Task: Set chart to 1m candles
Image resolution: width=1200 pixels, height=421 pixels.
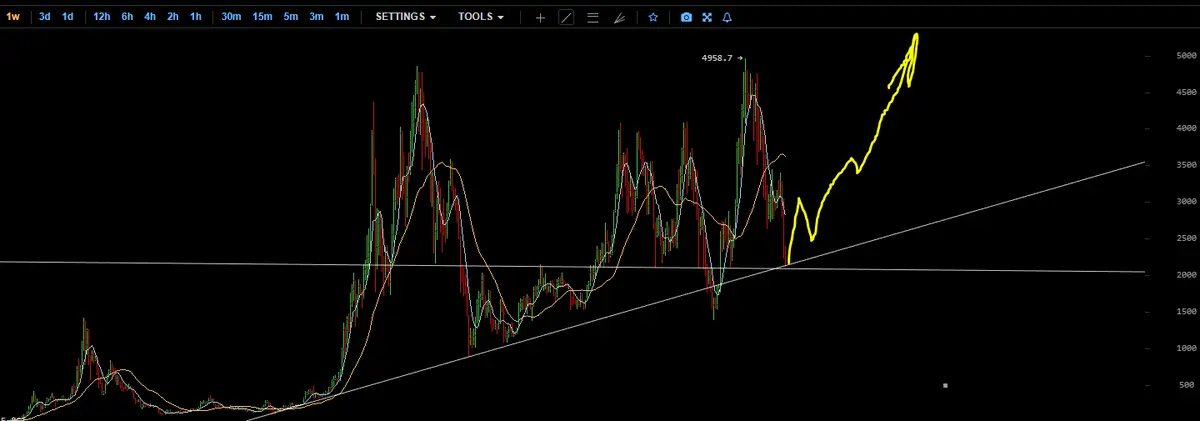Action: point(342,17)
